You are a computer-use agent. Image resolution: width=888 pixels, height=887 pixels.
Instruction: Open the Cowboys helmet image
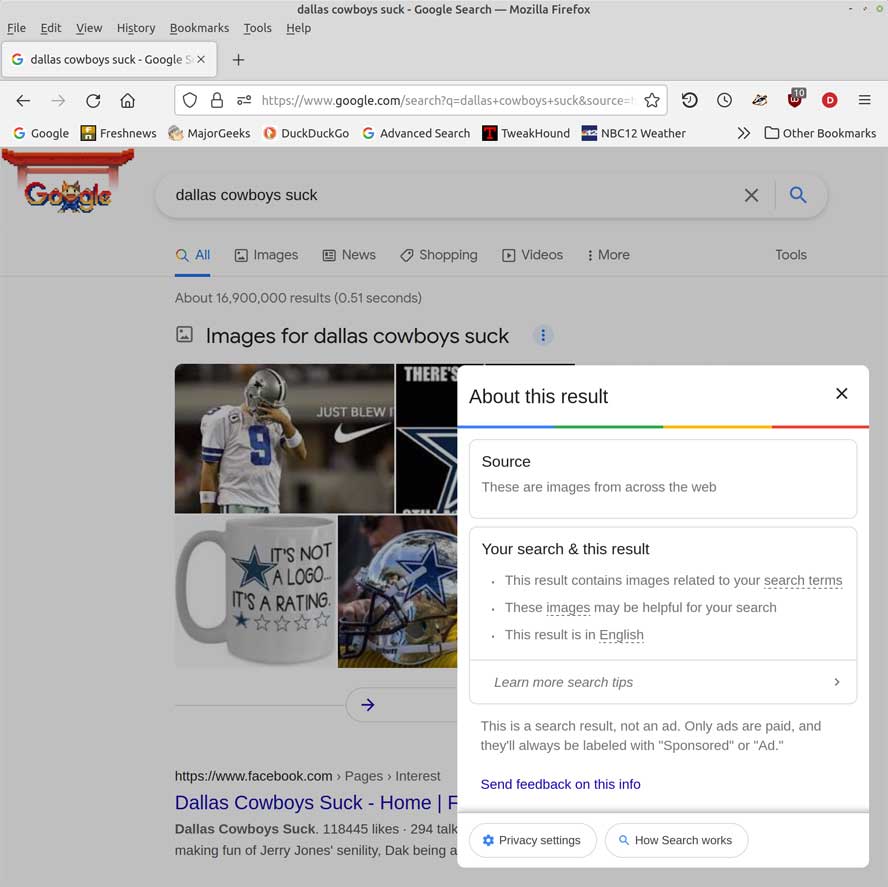(398, 591)
